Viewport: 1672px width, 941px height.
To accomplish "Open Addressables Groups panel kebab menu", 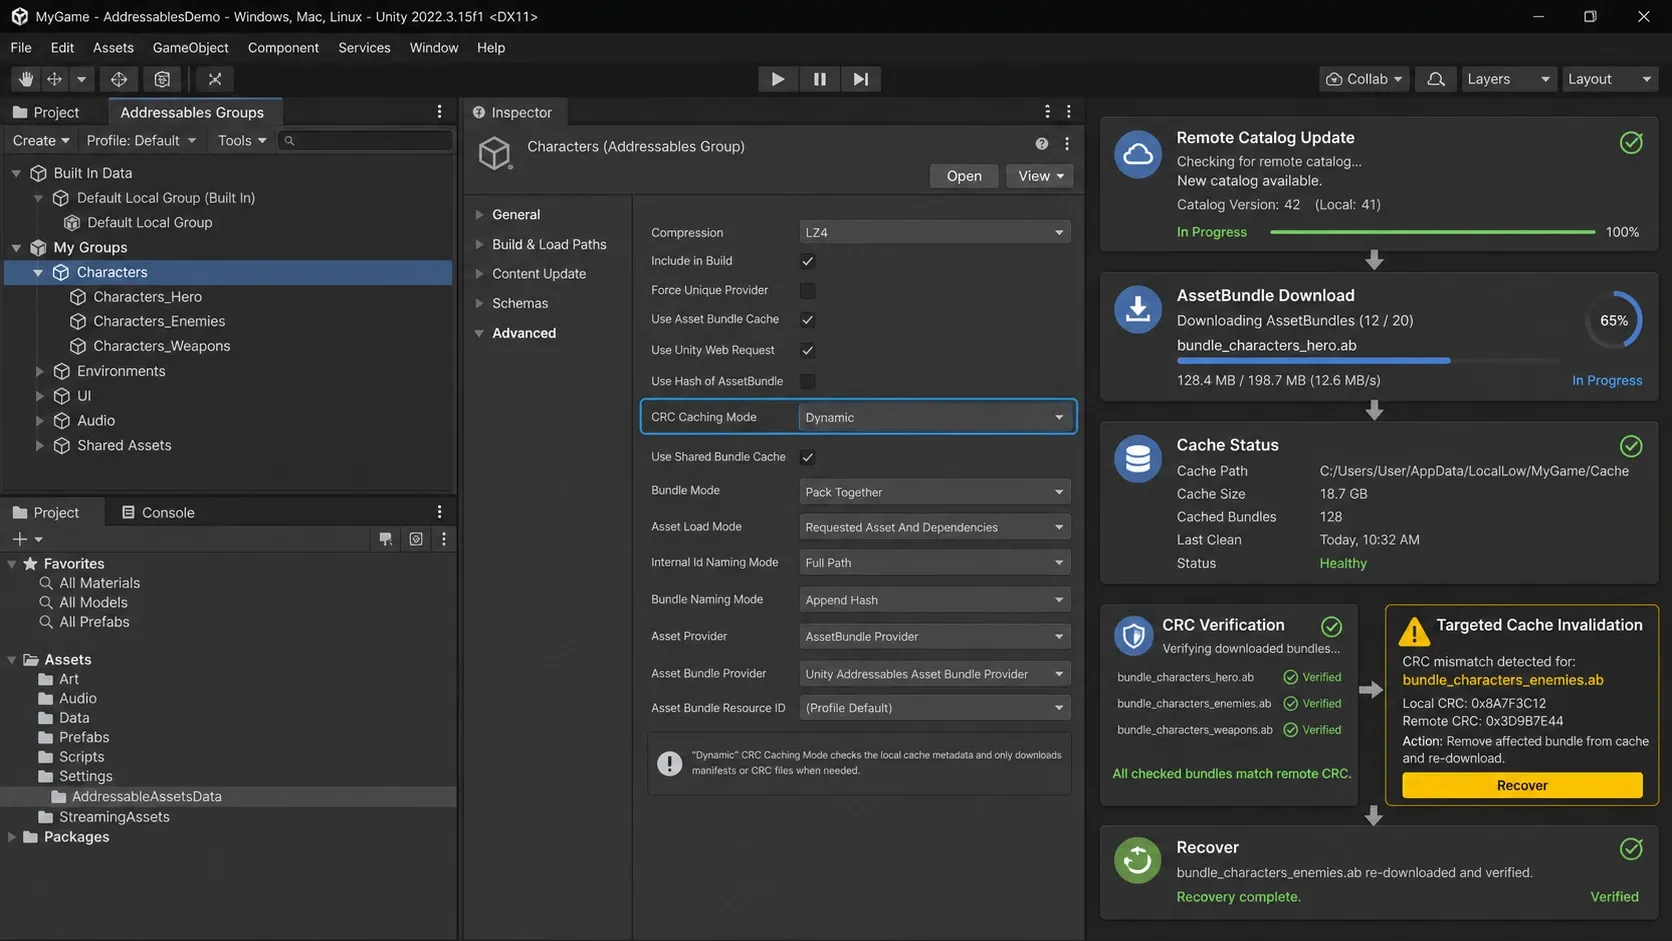I will click(439, 112).
